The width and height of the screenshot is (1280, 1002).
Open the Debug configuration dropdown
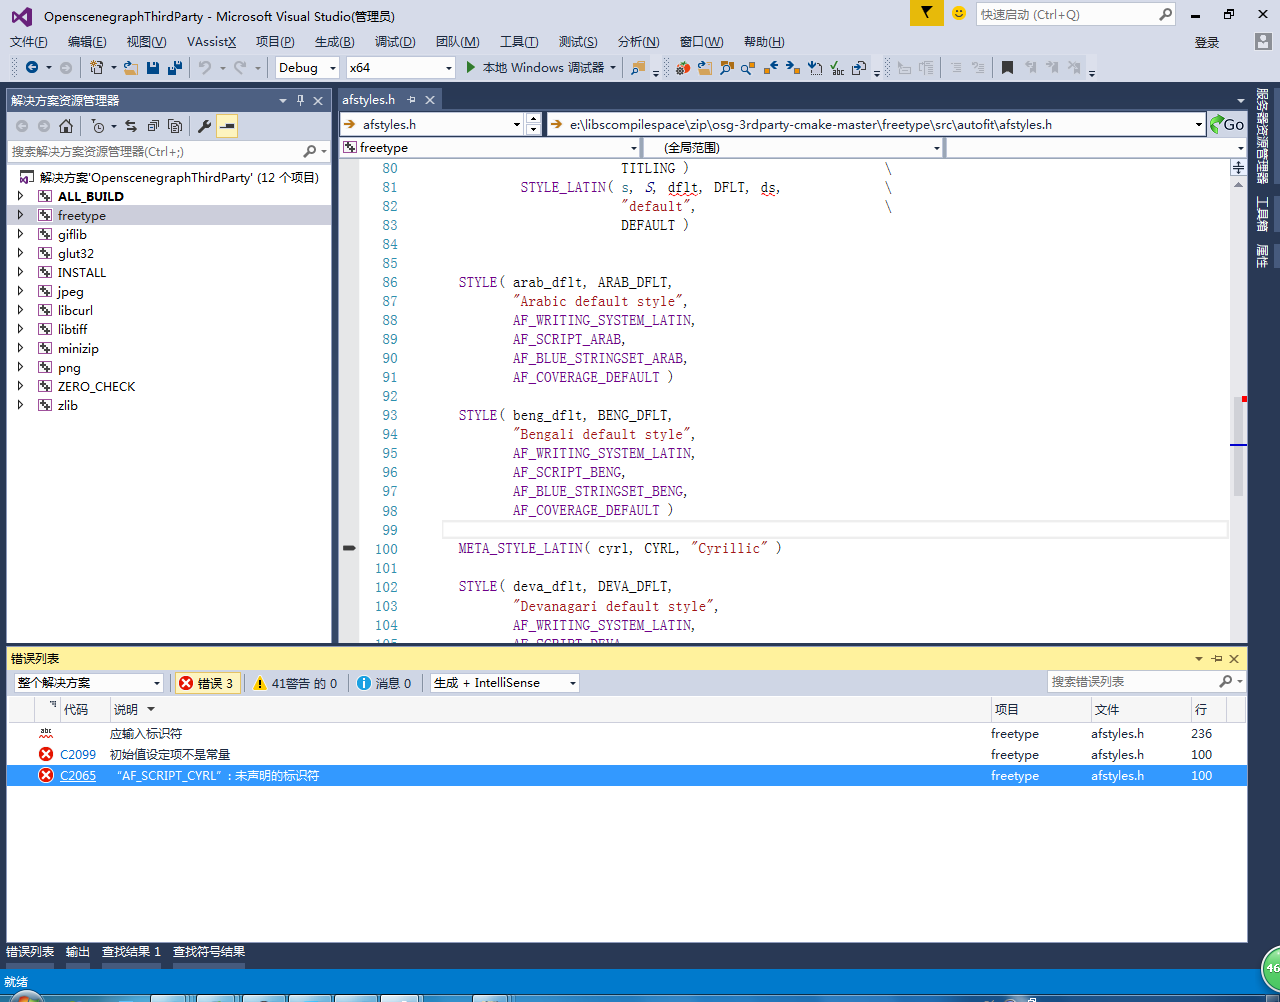click(333, 68)
